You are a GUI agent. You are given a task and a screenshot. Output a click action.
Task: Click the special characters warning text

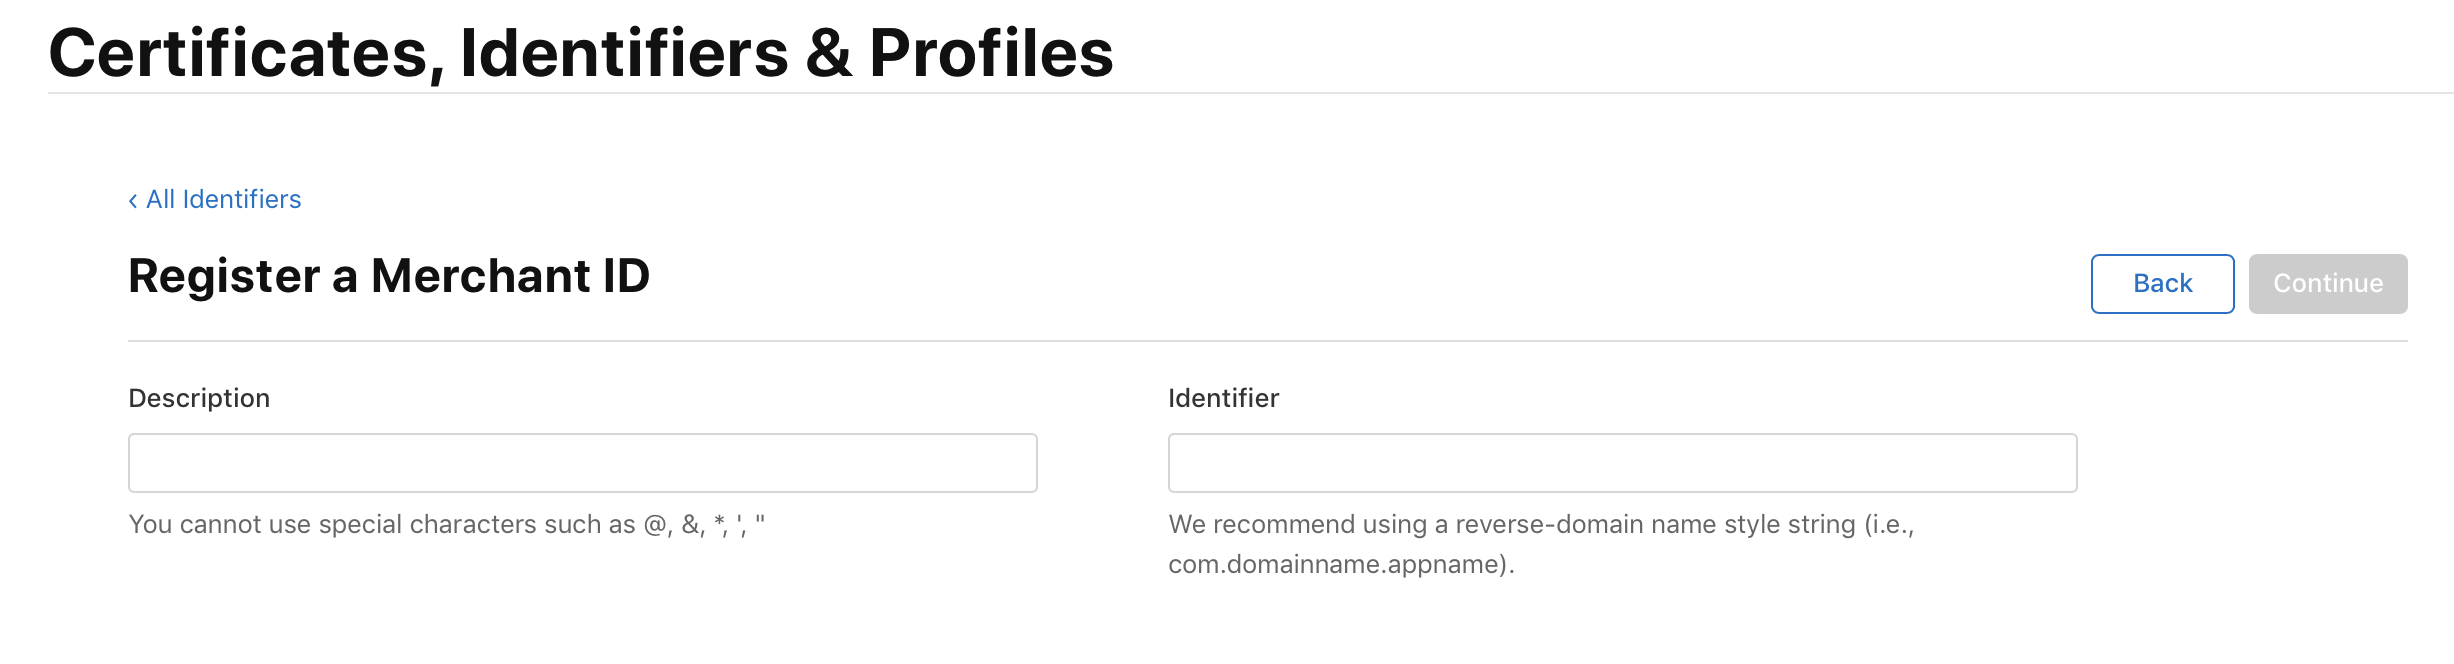(447, 525)
